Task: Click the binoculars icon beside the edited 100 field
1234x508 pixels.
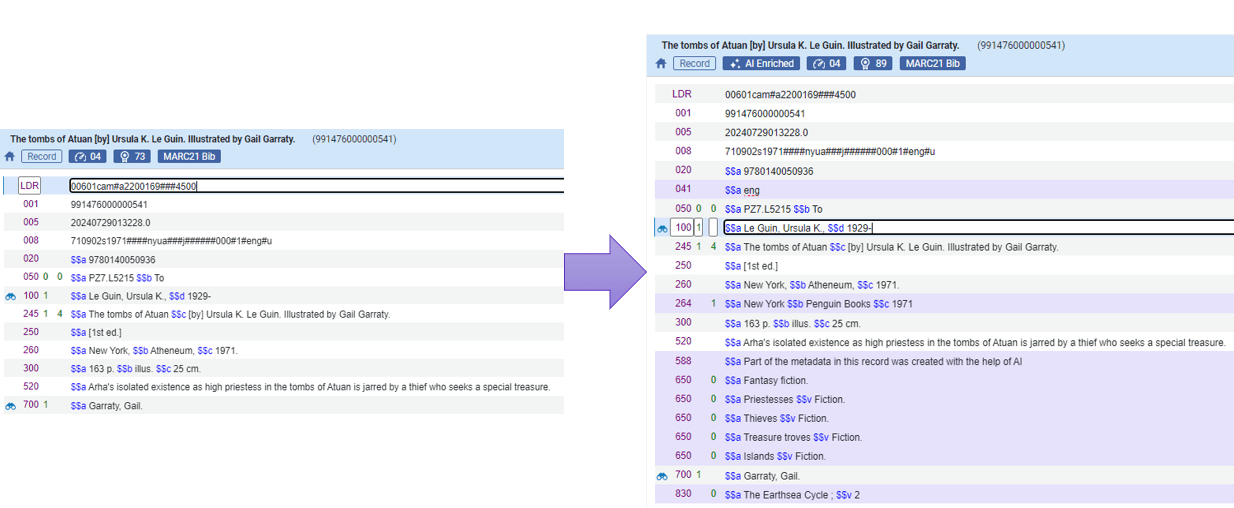Action: point(661,229)
